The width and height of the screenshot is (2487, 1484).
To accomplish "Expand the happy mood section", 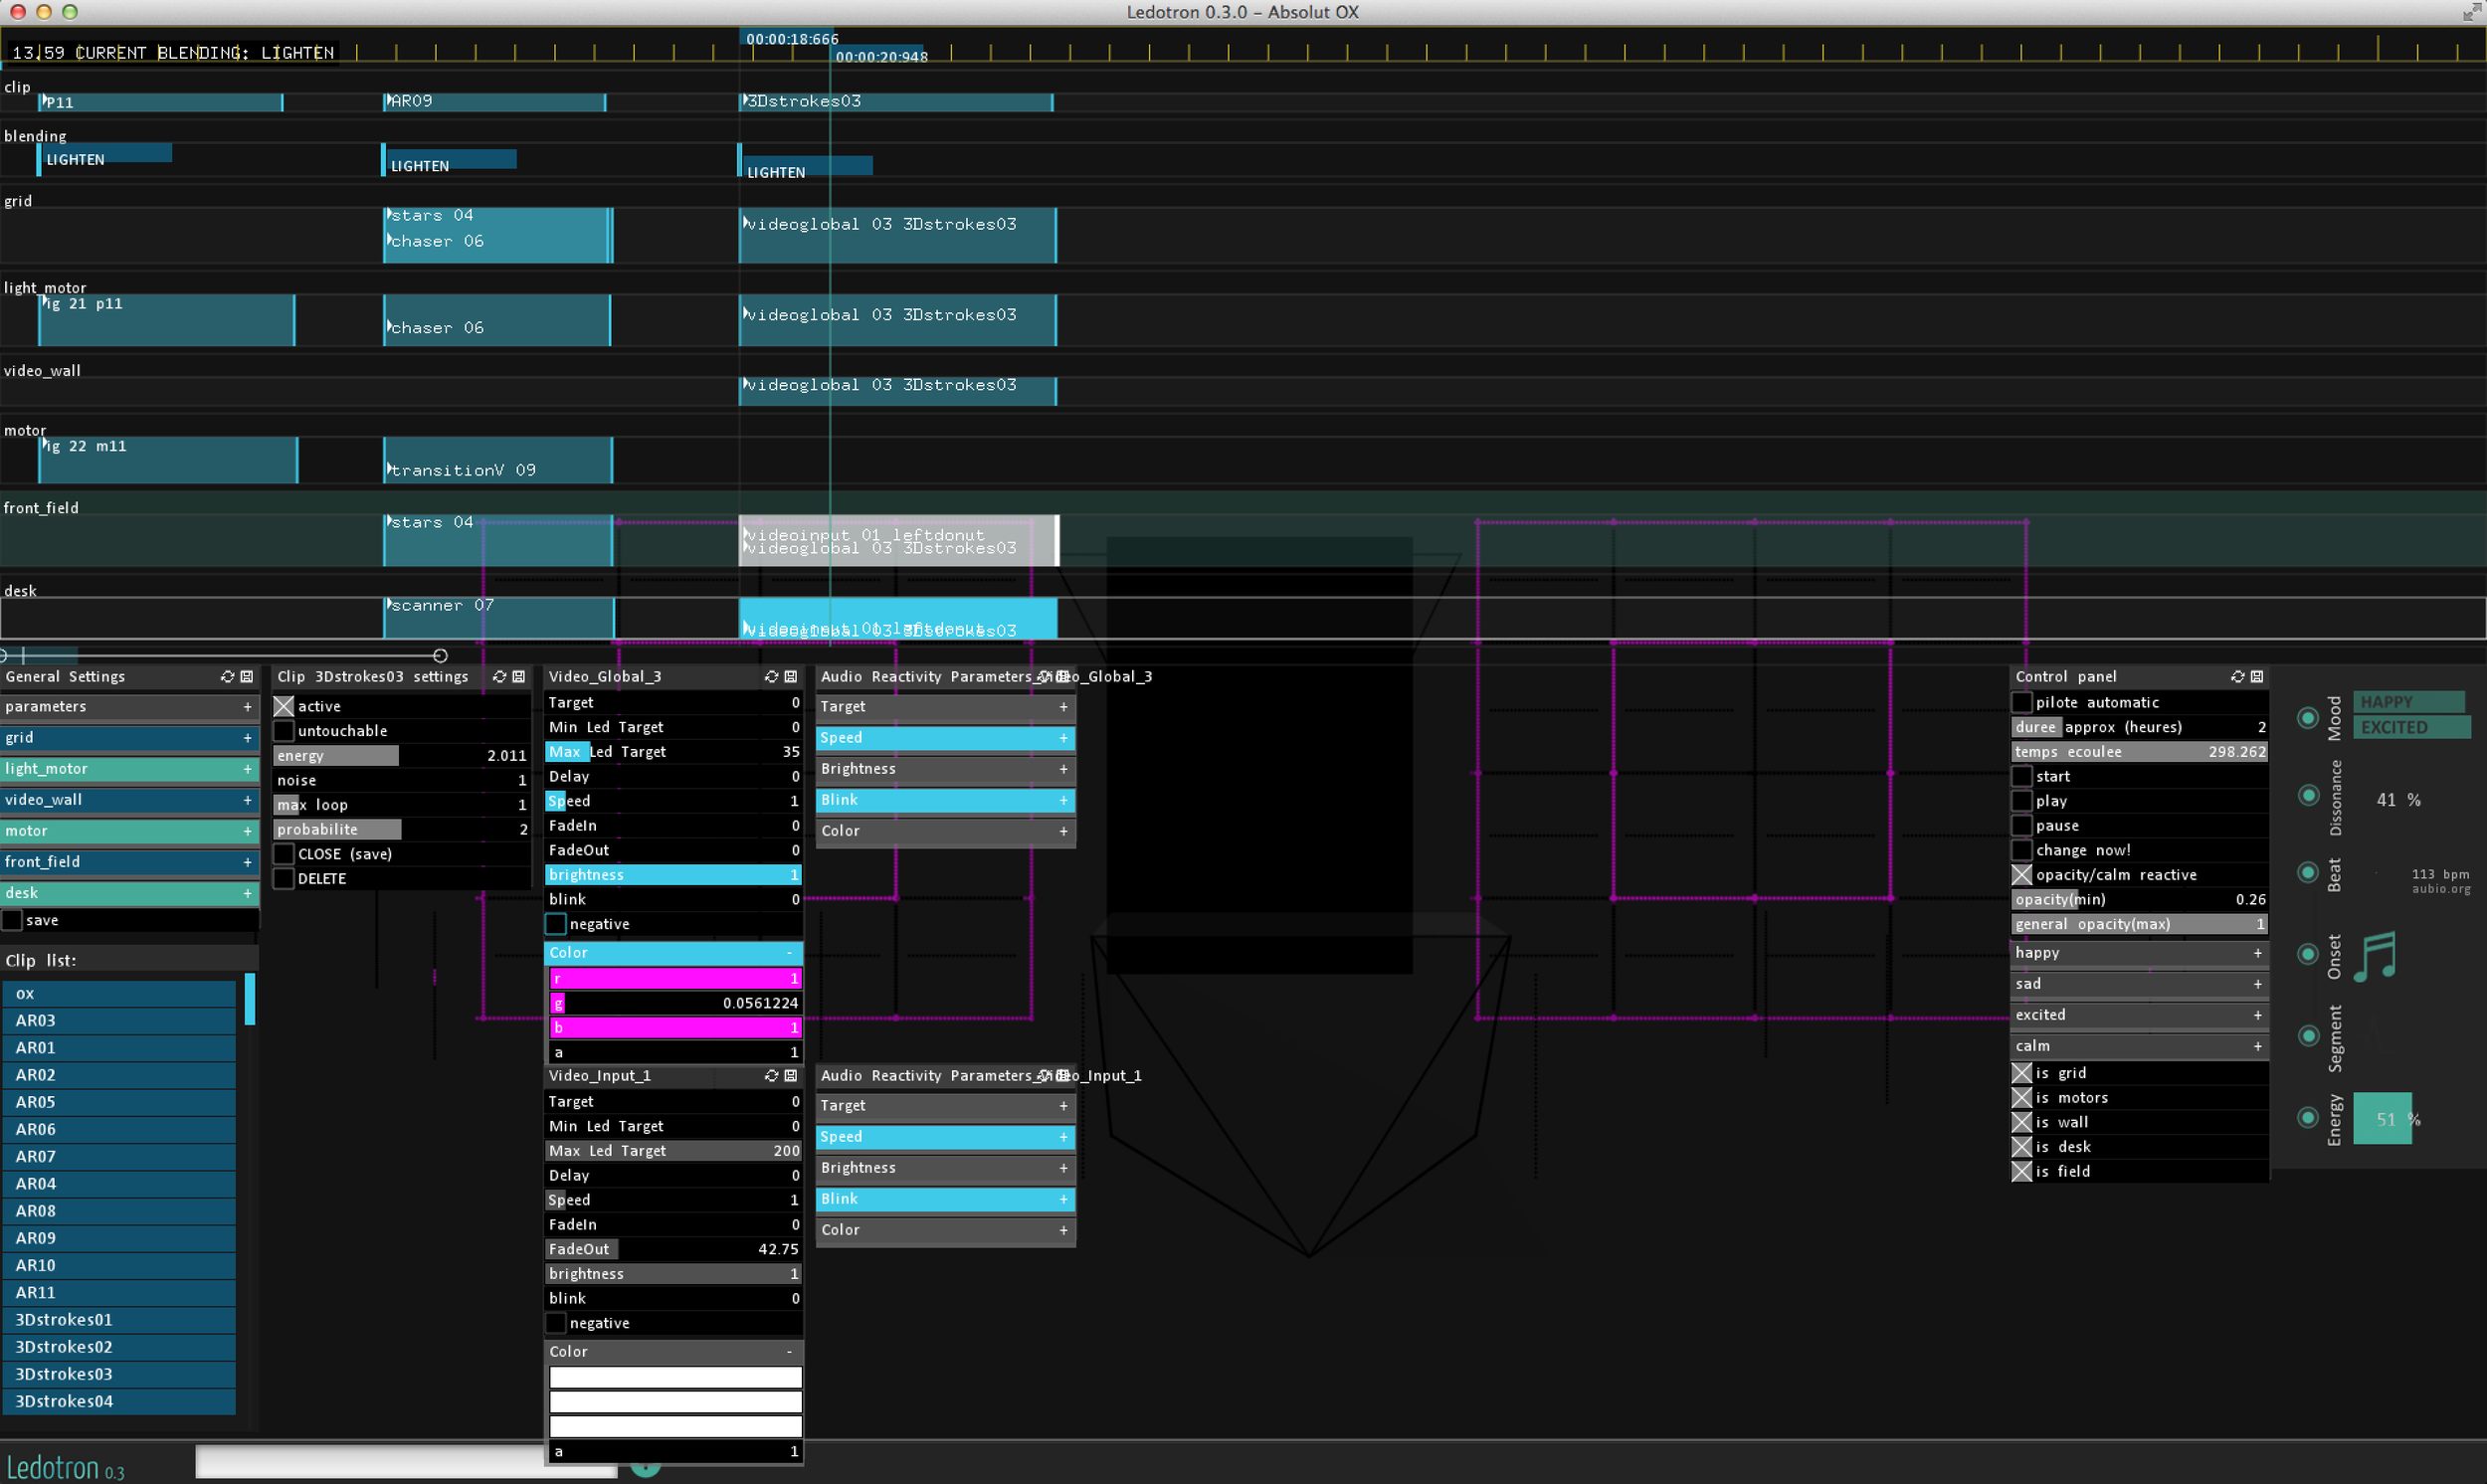I will [2139, 953].
